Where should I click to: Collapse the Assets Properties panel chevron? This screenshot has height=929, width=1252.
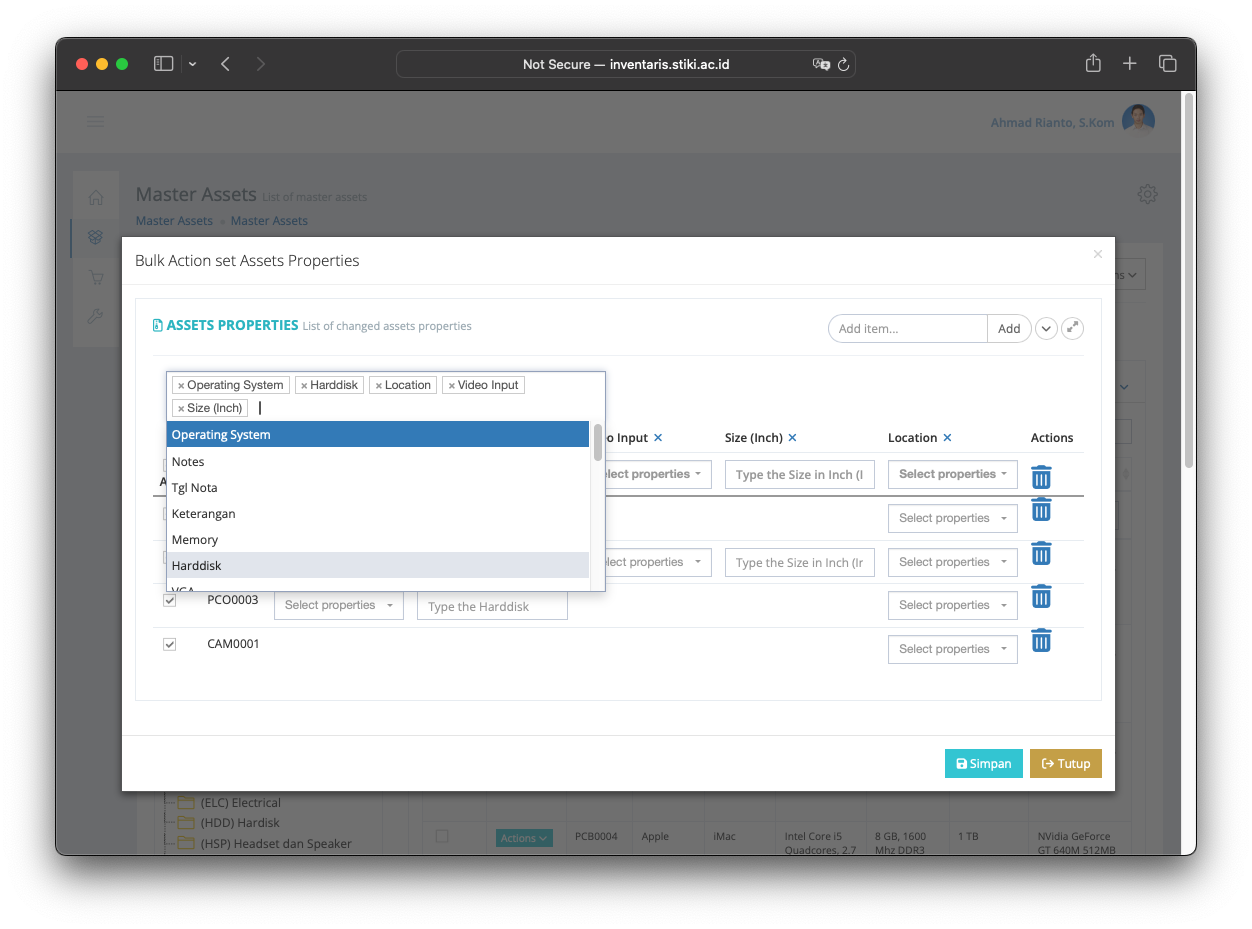(1046, 328)
